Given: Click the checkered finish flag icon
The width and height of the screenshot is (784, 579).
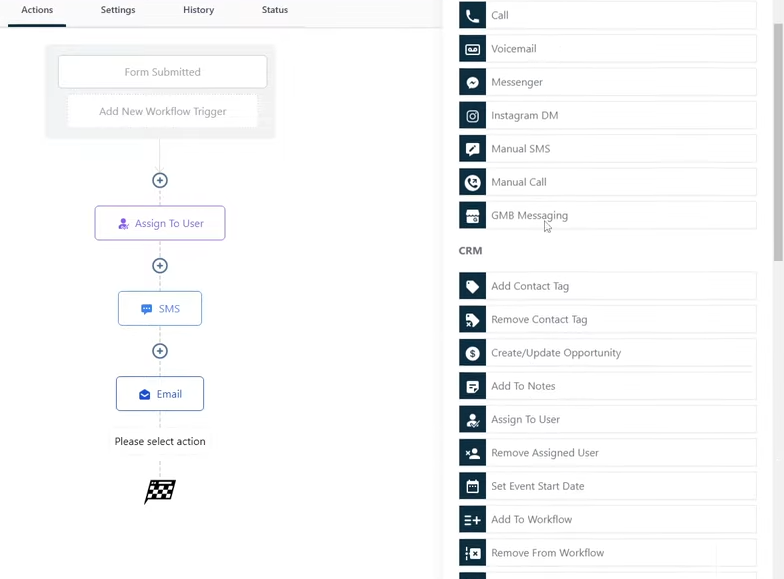Looking at the screenshot, I should pyautogui.click(x=160, y=492).
